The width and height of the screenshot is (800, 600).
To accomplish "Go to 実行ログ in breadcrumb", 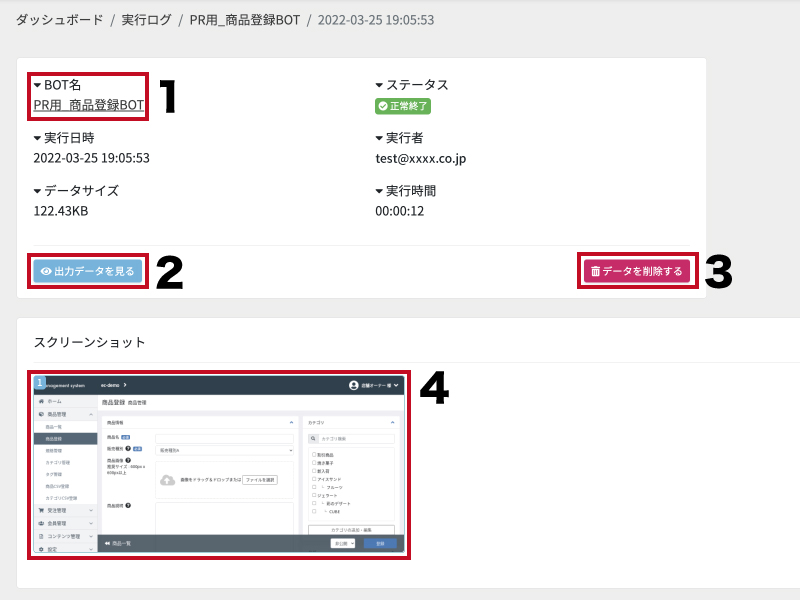I will [146, 20].
